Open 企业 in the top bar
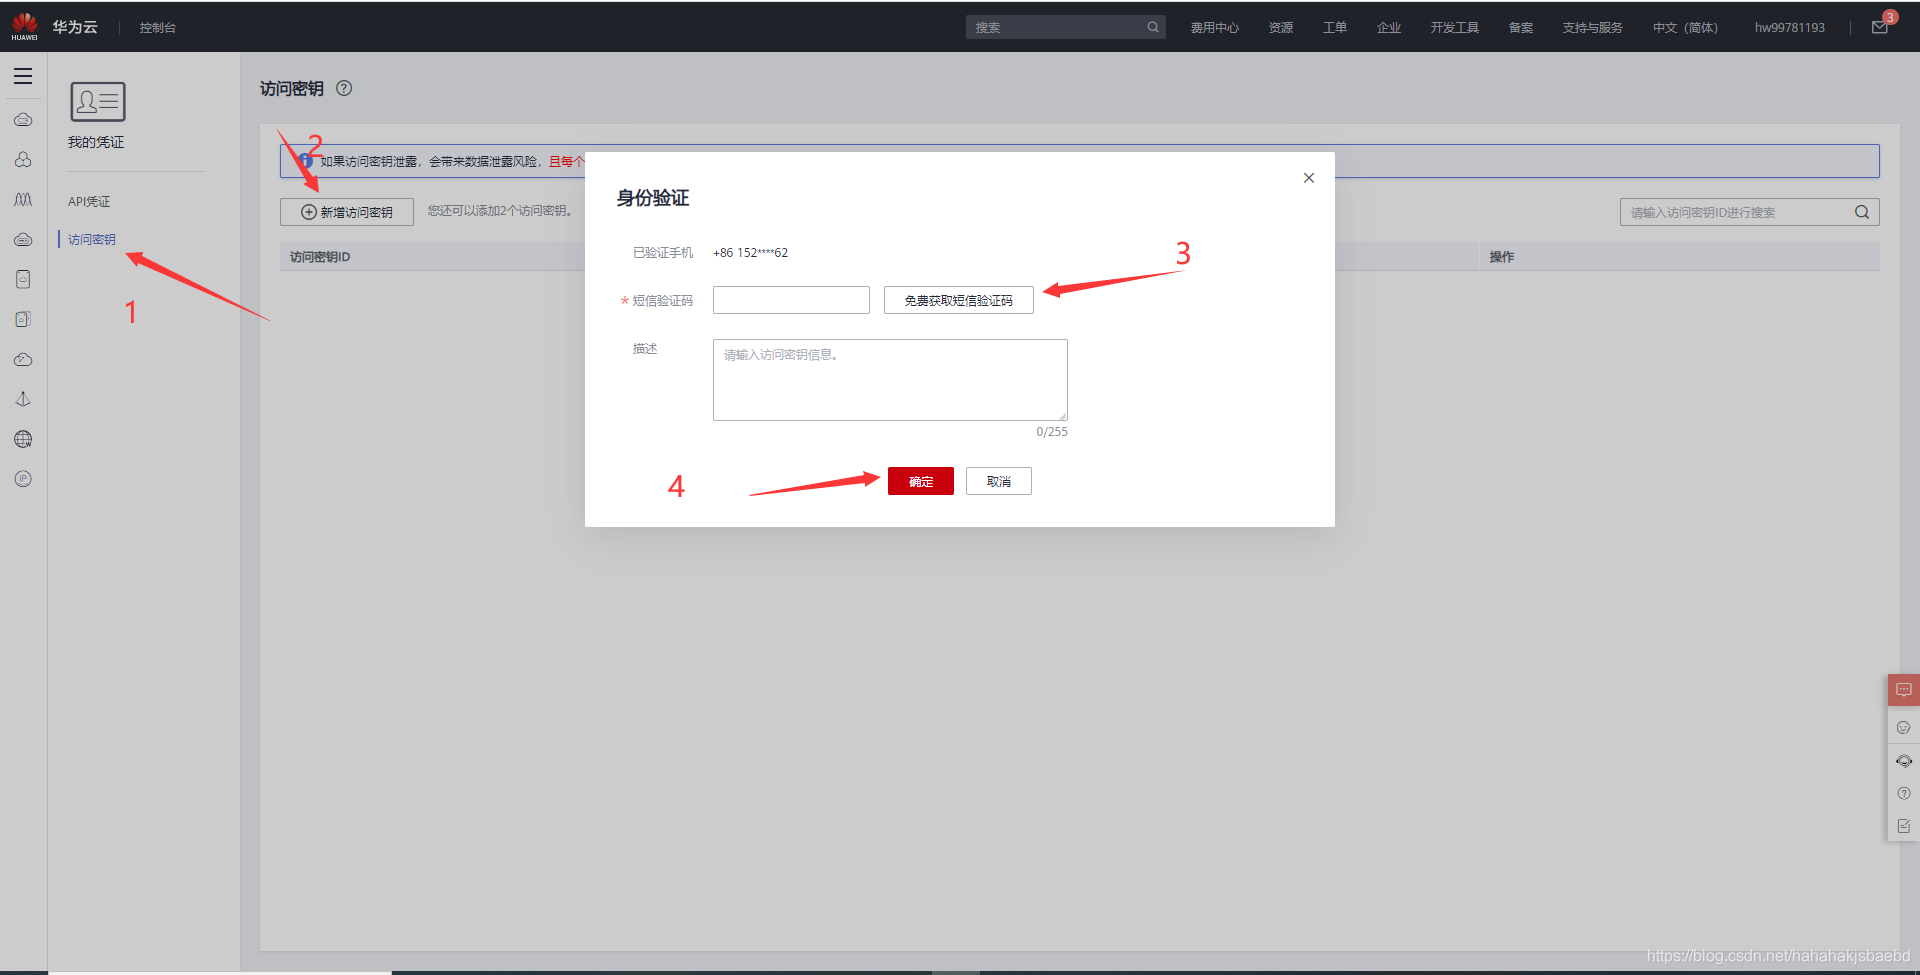Viewport: 1920px width, 975px height. tap(1389, 27)
